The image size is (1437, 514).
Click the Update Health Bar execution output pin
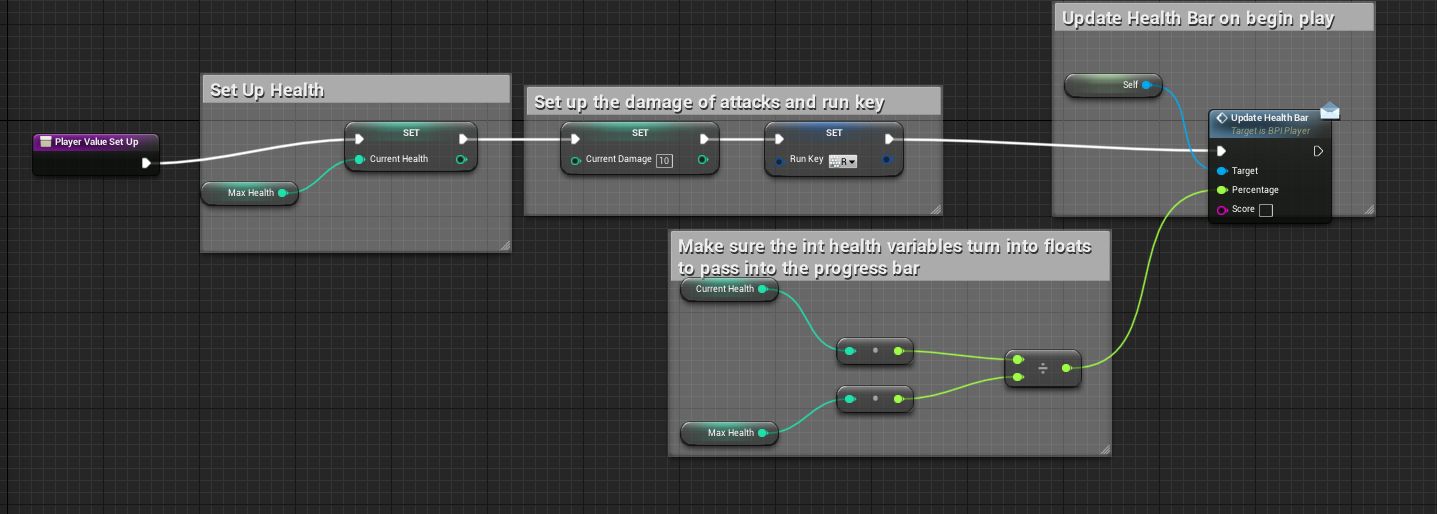click(1318, 151)
